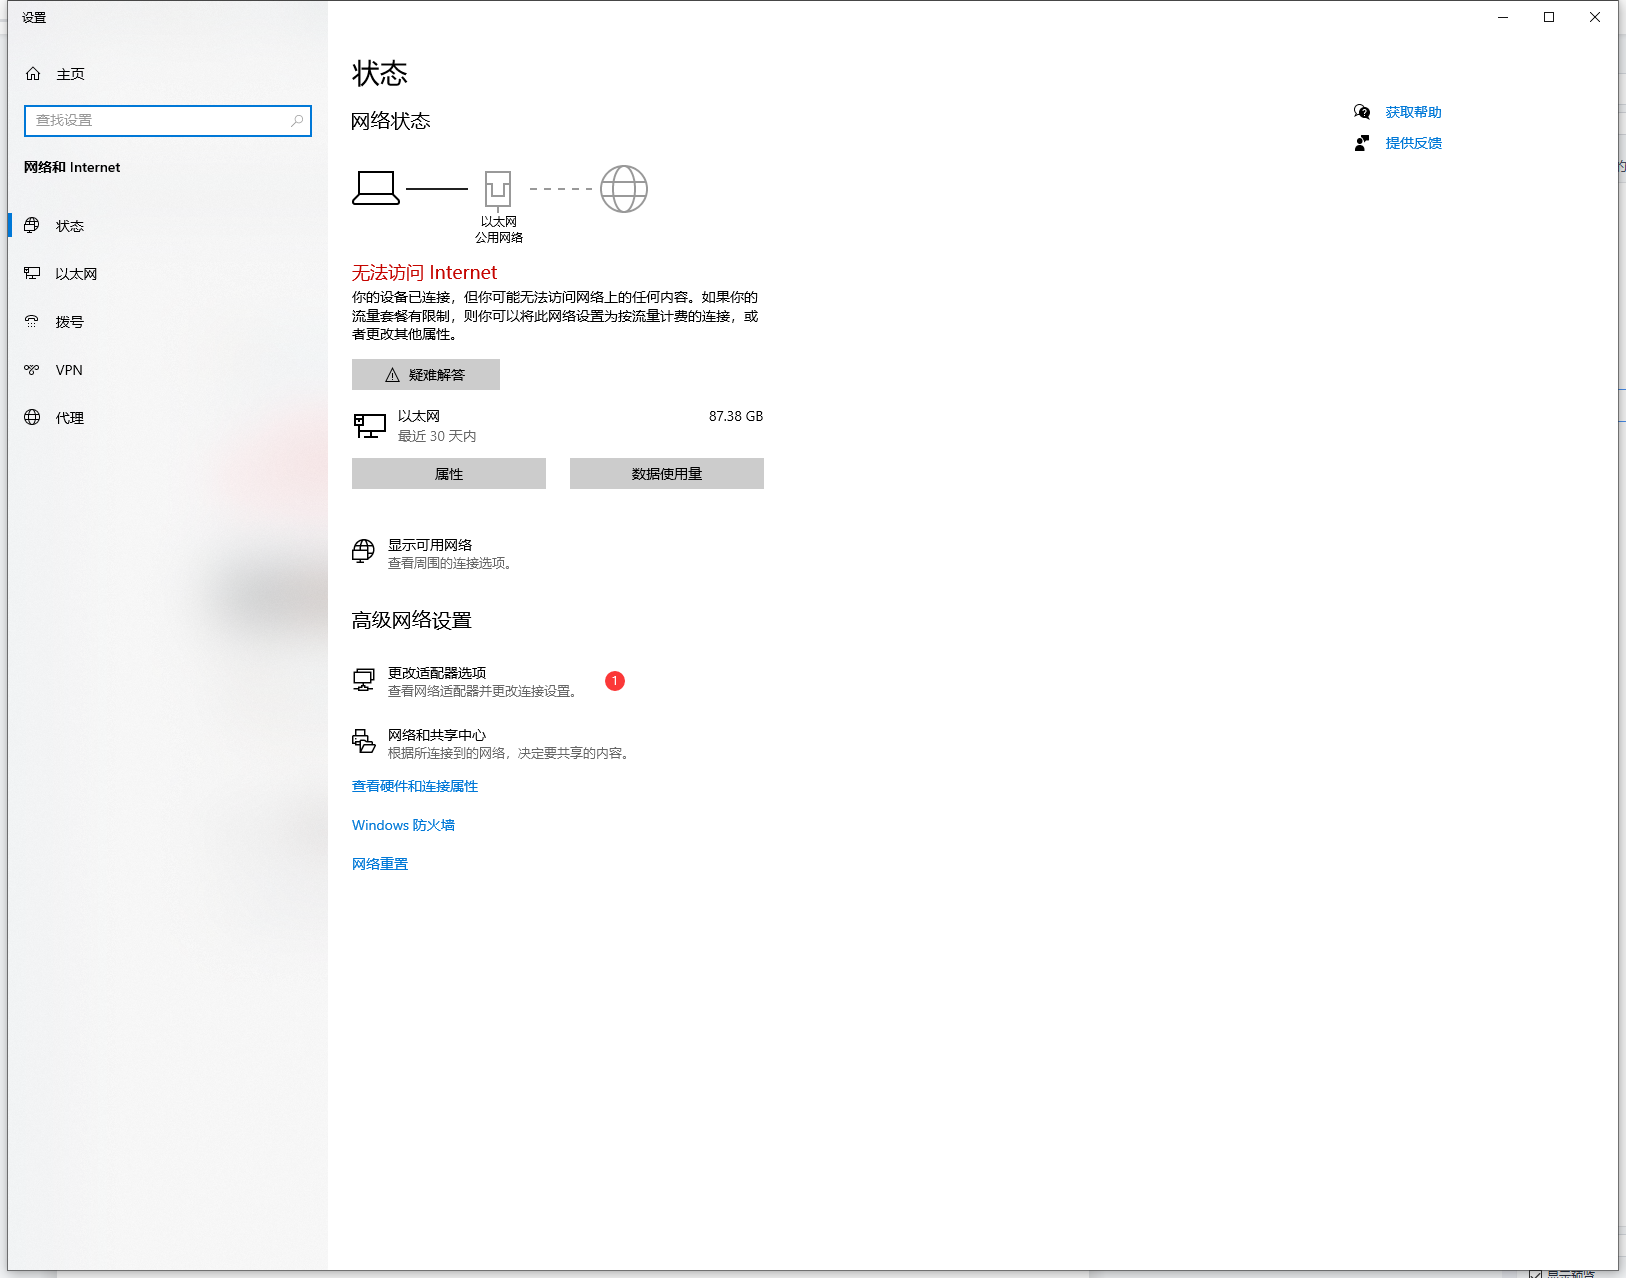The width and height of the screenshot is (1626, 1278).
Task: Click the laptop icon in network diagram
Action: click(x=376, y=188)
